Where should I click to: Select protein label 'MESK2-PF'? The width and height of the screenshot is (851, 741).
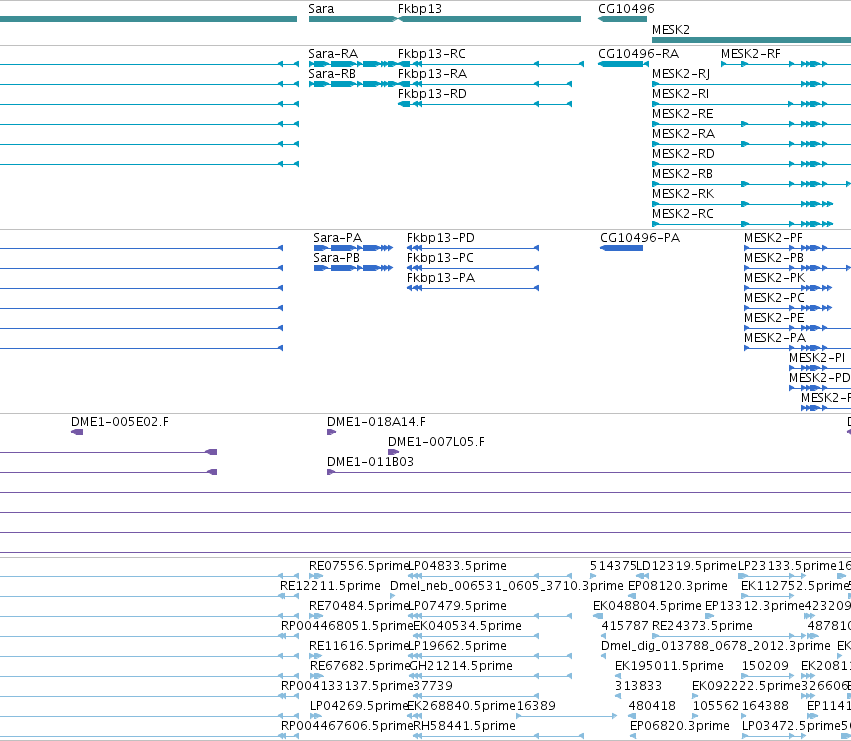(773, 238)
